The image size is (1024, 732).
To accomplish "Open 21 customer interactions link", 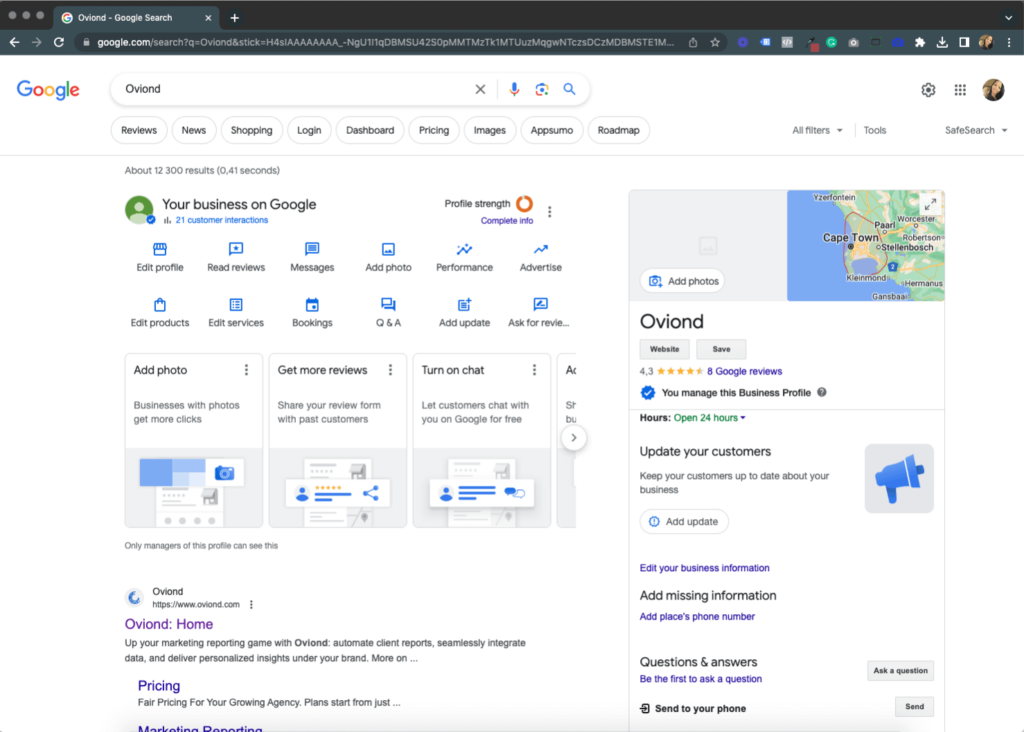I will pos(221,220).
